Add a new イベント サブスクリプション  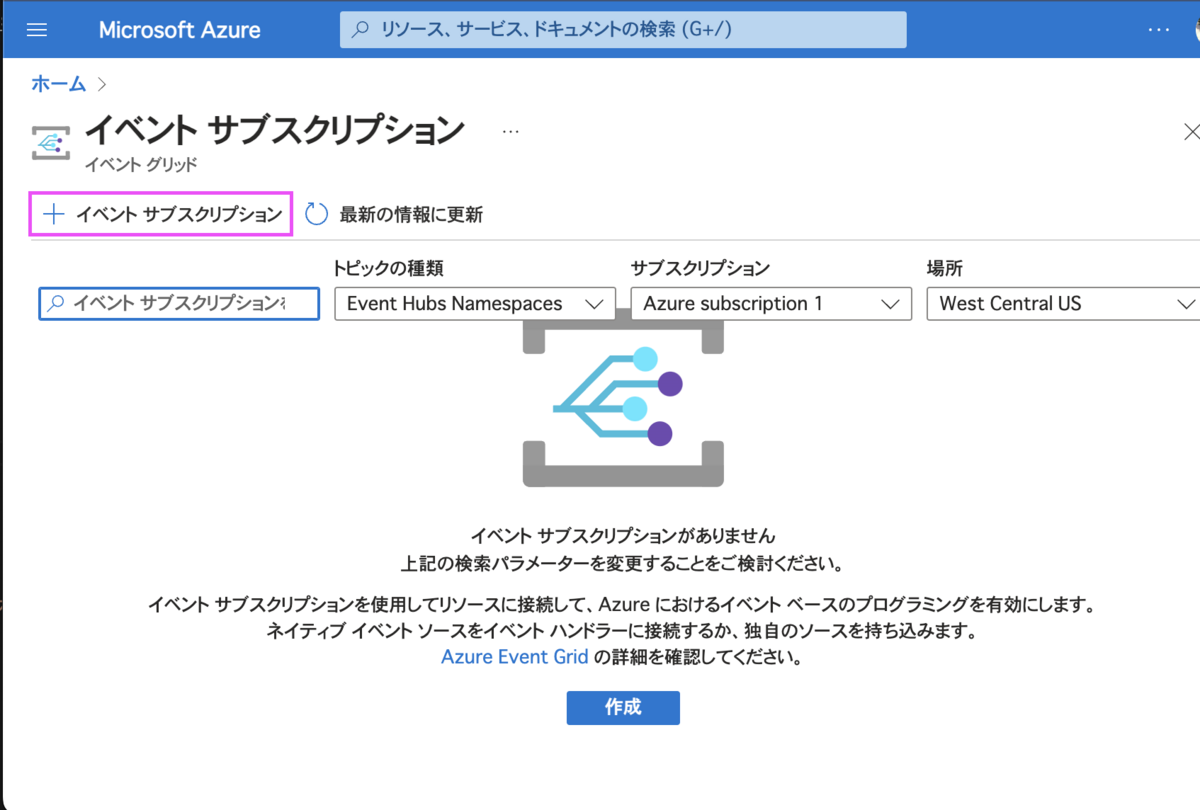(161, 214)
